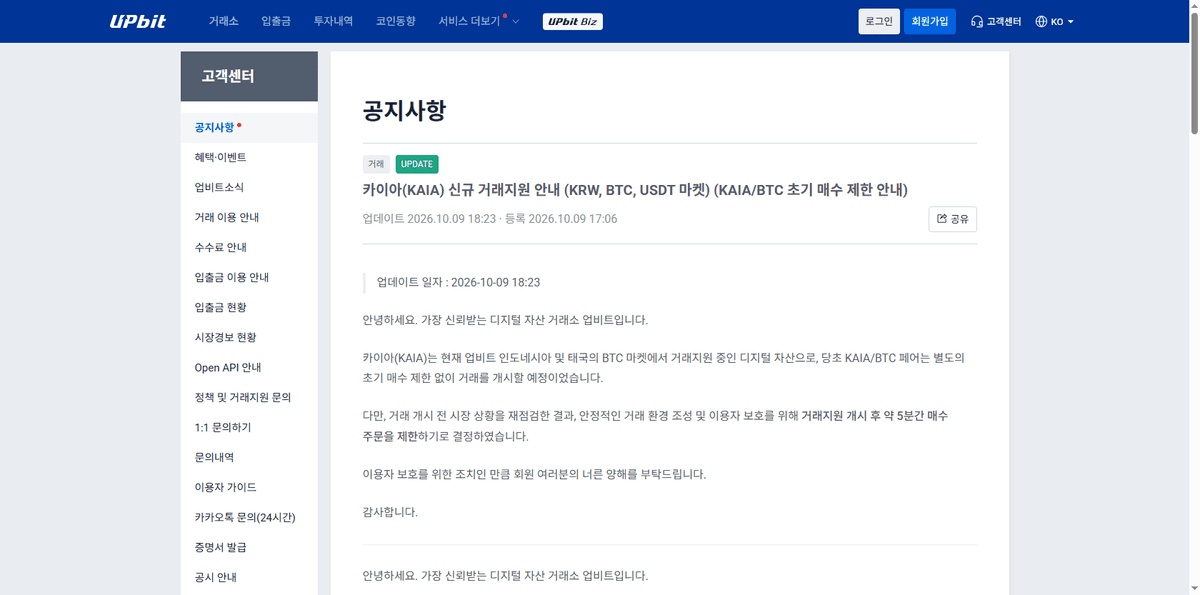Open 입출금 현황 in the sidebar
The image size is (1200, 595).
249,307
